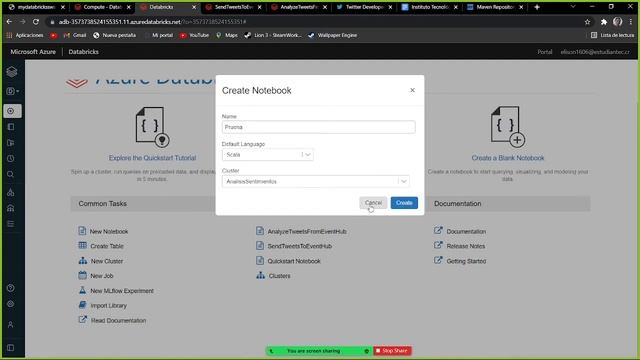Click the address bar URL
This screenshot has width=640, height=360.
[152, 22]
